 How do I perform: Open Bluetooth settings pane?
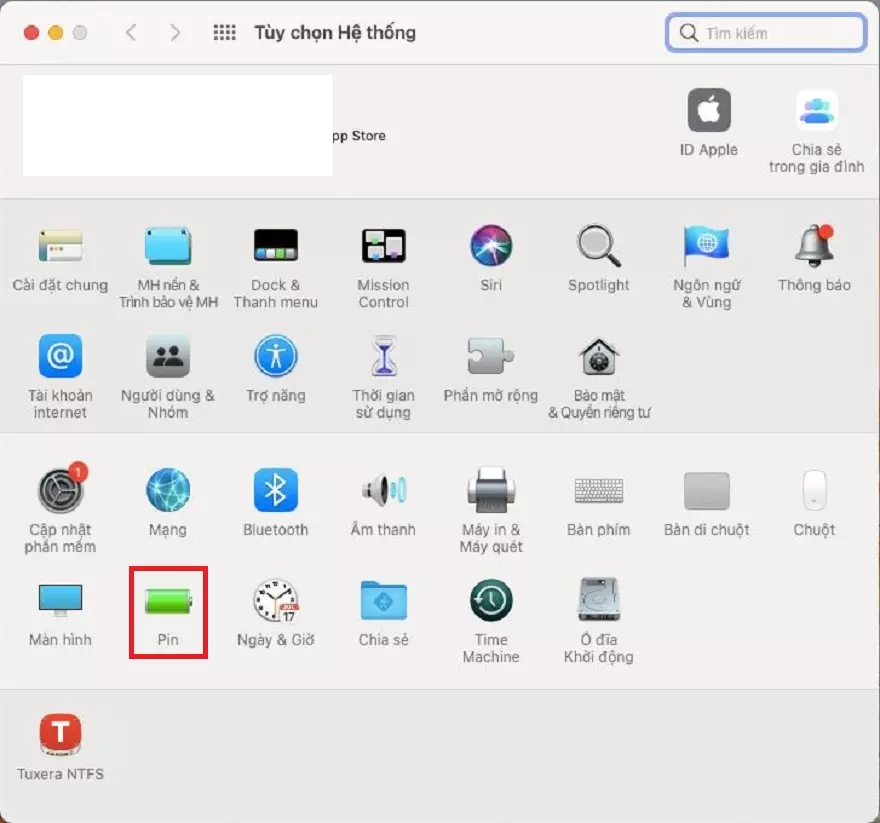[275, 491]
